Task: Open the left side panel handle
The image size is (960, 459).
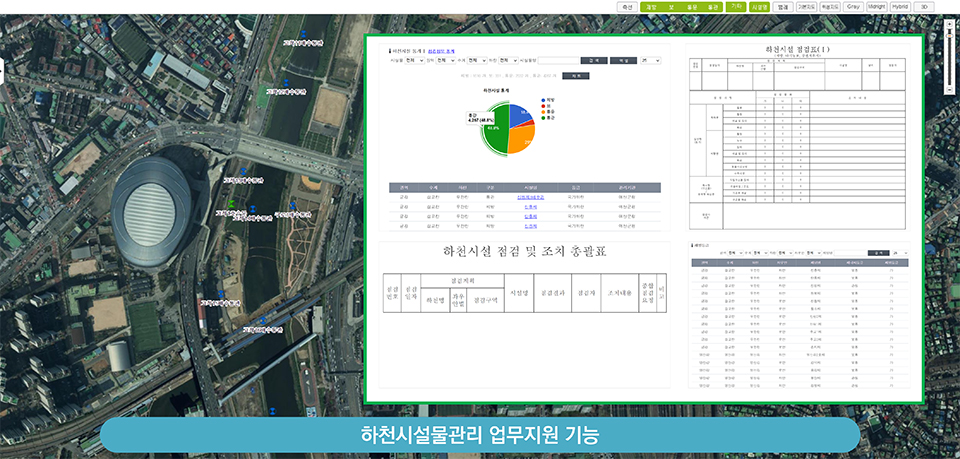Action: 3,70
